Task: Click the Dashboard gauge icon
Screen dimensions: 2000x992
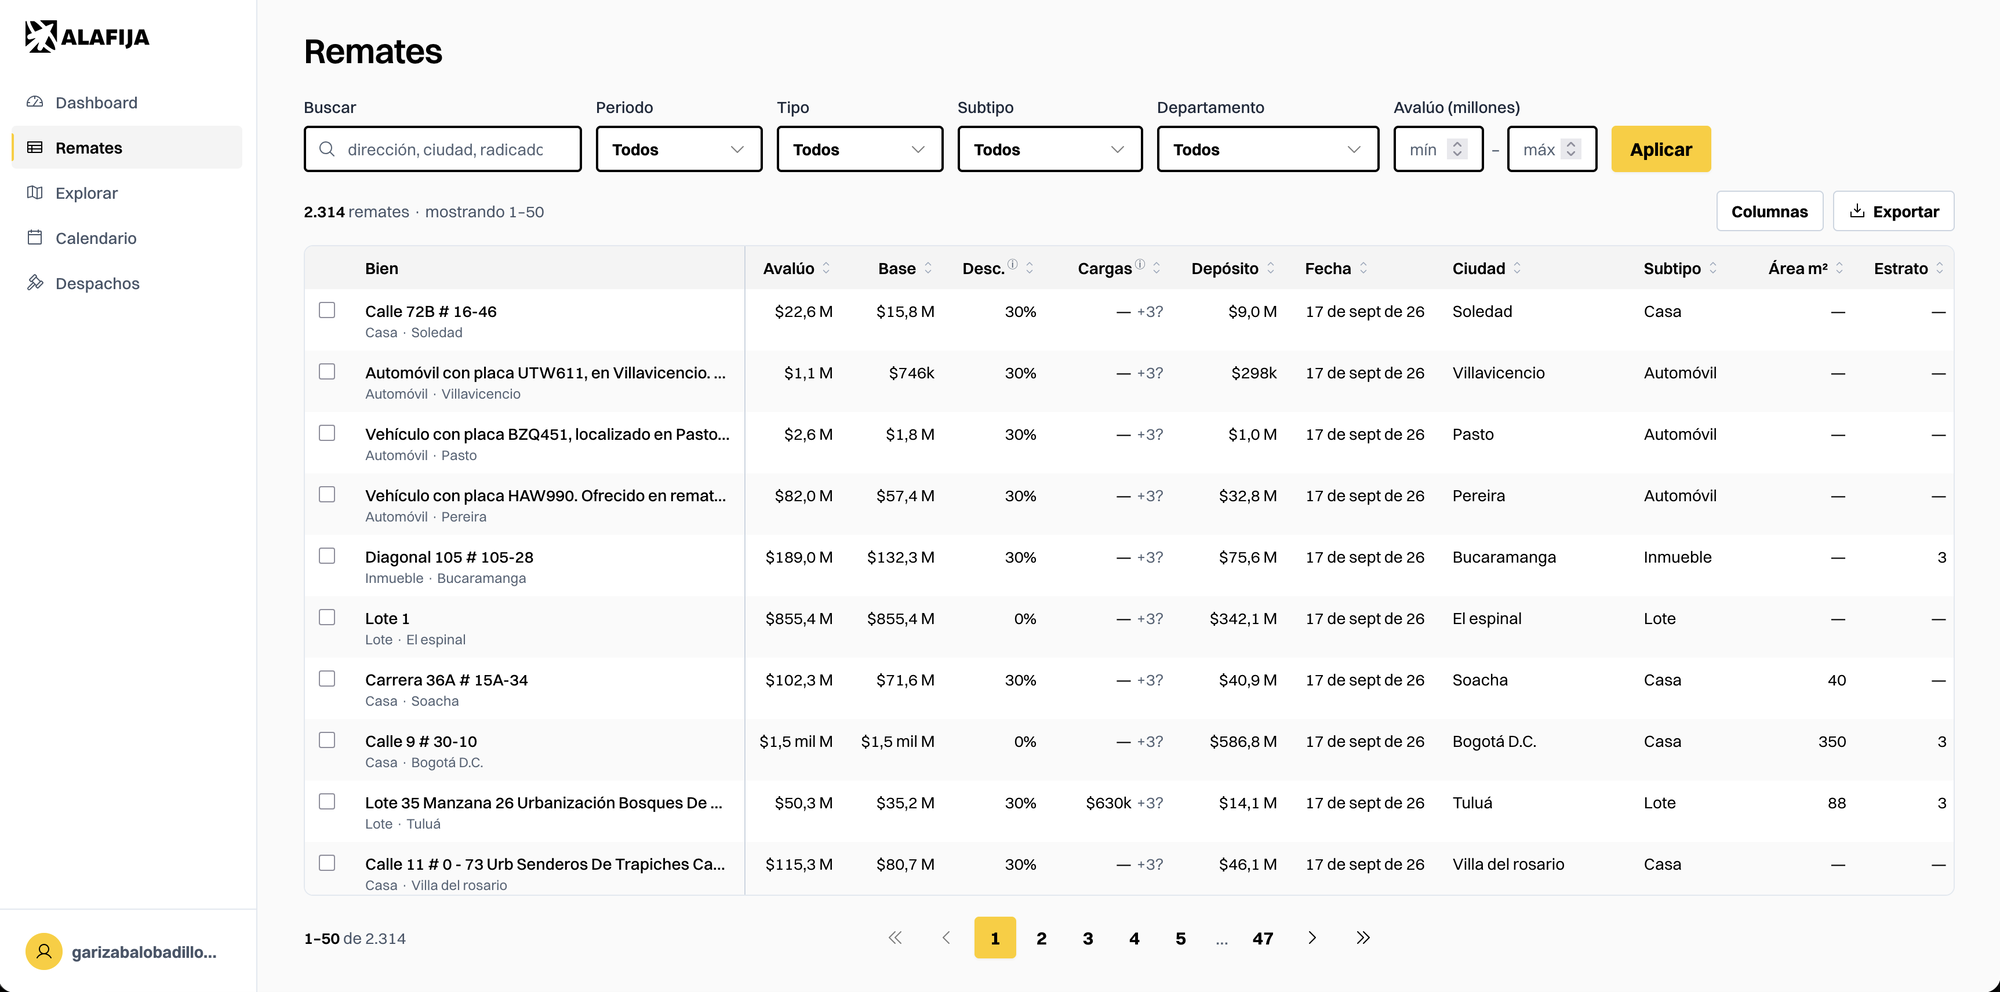Action: tap(35, 102)
